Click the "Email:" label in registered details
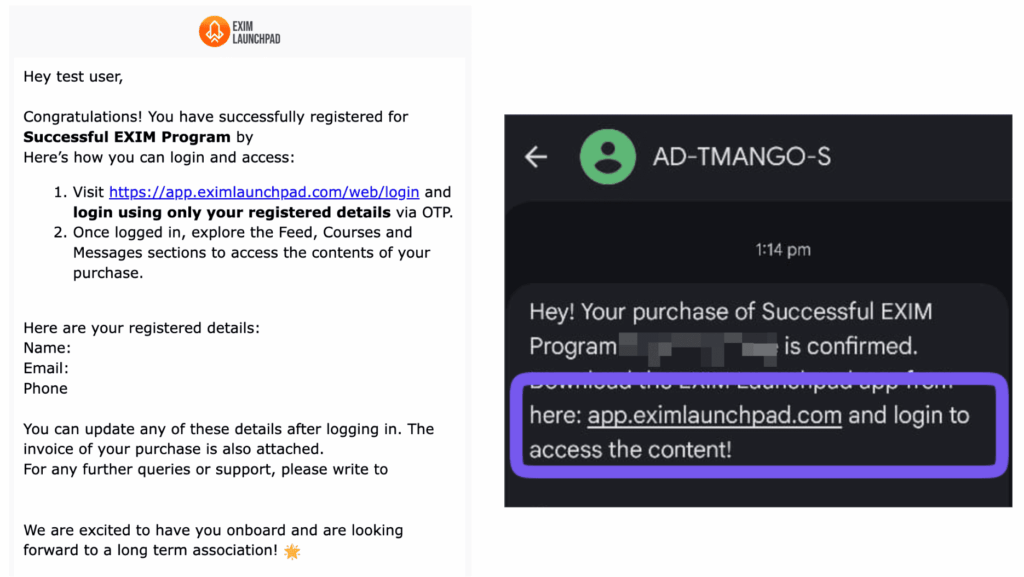Image resolution: width=1024 pixels, height=577 pixels. coord(46,368)
